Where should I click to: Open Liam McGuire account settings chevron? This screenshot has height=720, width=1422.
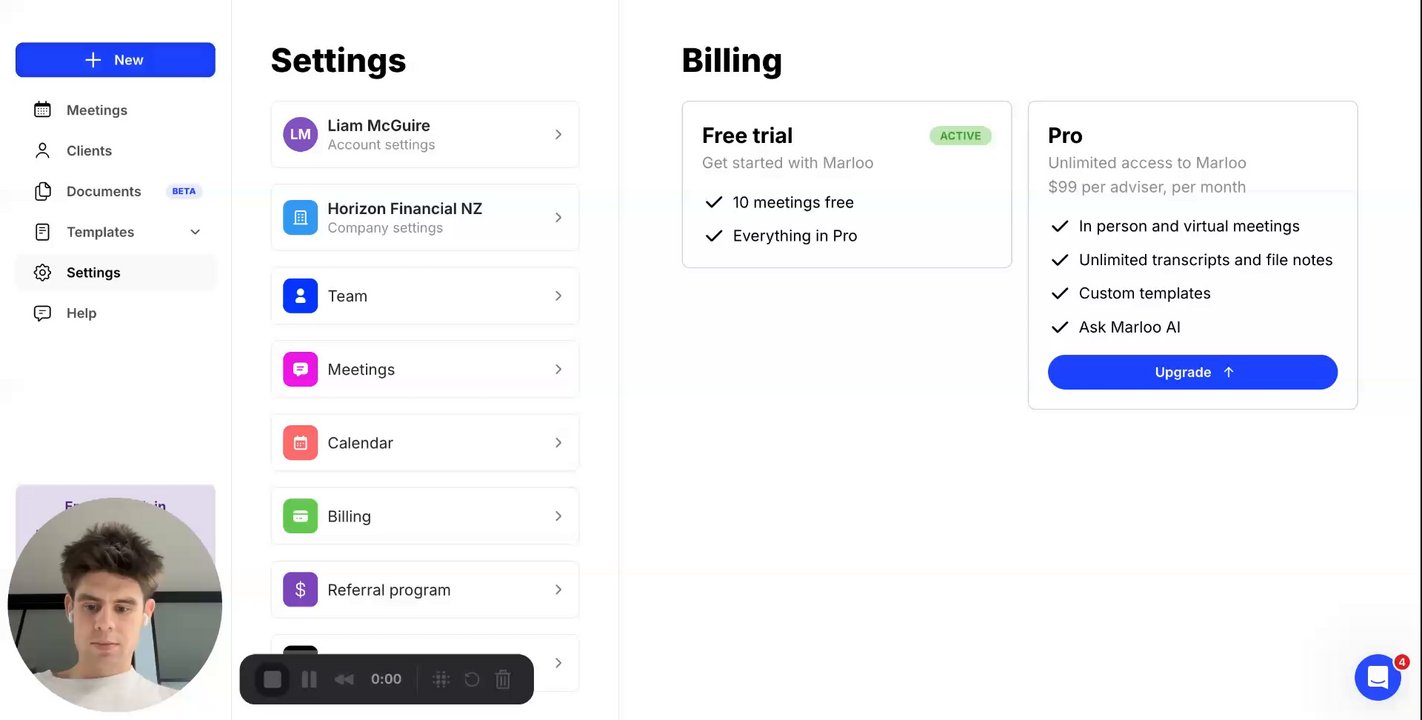pyautogui.click(x=558, y=134)
